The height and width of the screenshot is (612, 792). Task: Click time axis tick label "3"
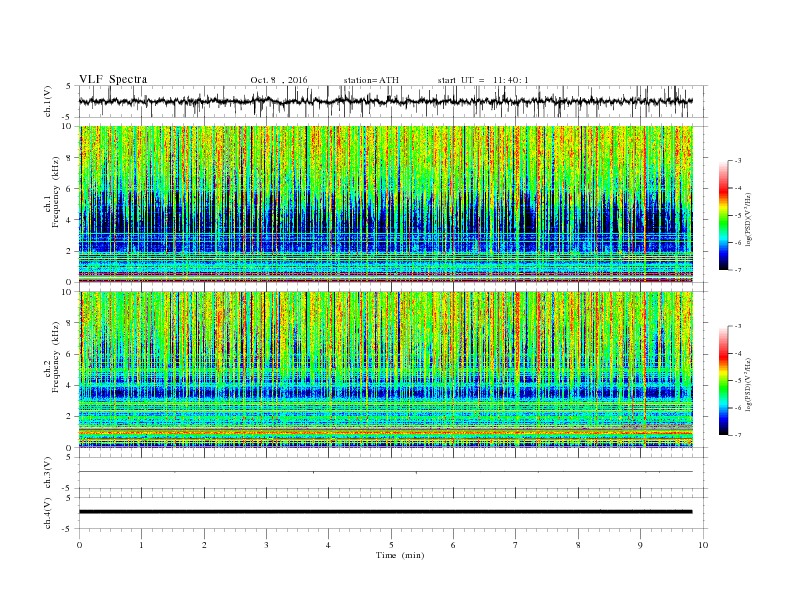267,545
